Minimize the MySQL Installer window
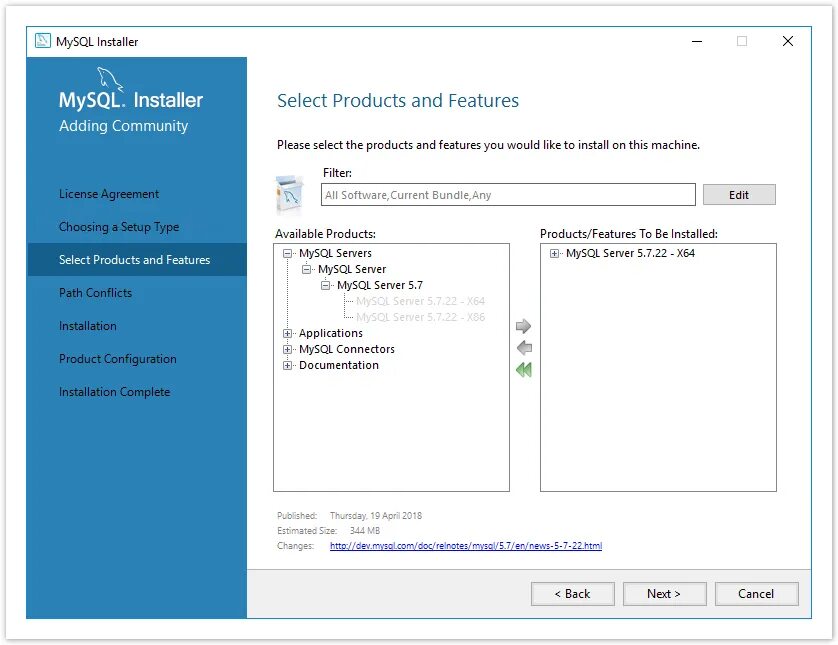838x645 pixels. pyautogui.click(x=697, y=41)
